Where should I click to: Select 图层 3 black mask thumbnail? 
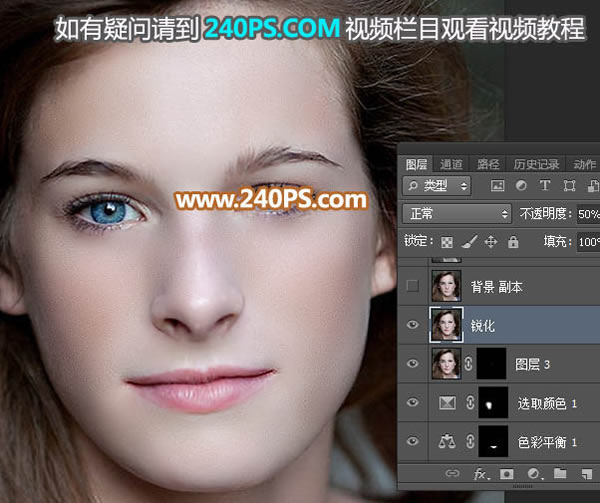click(492, 363)
